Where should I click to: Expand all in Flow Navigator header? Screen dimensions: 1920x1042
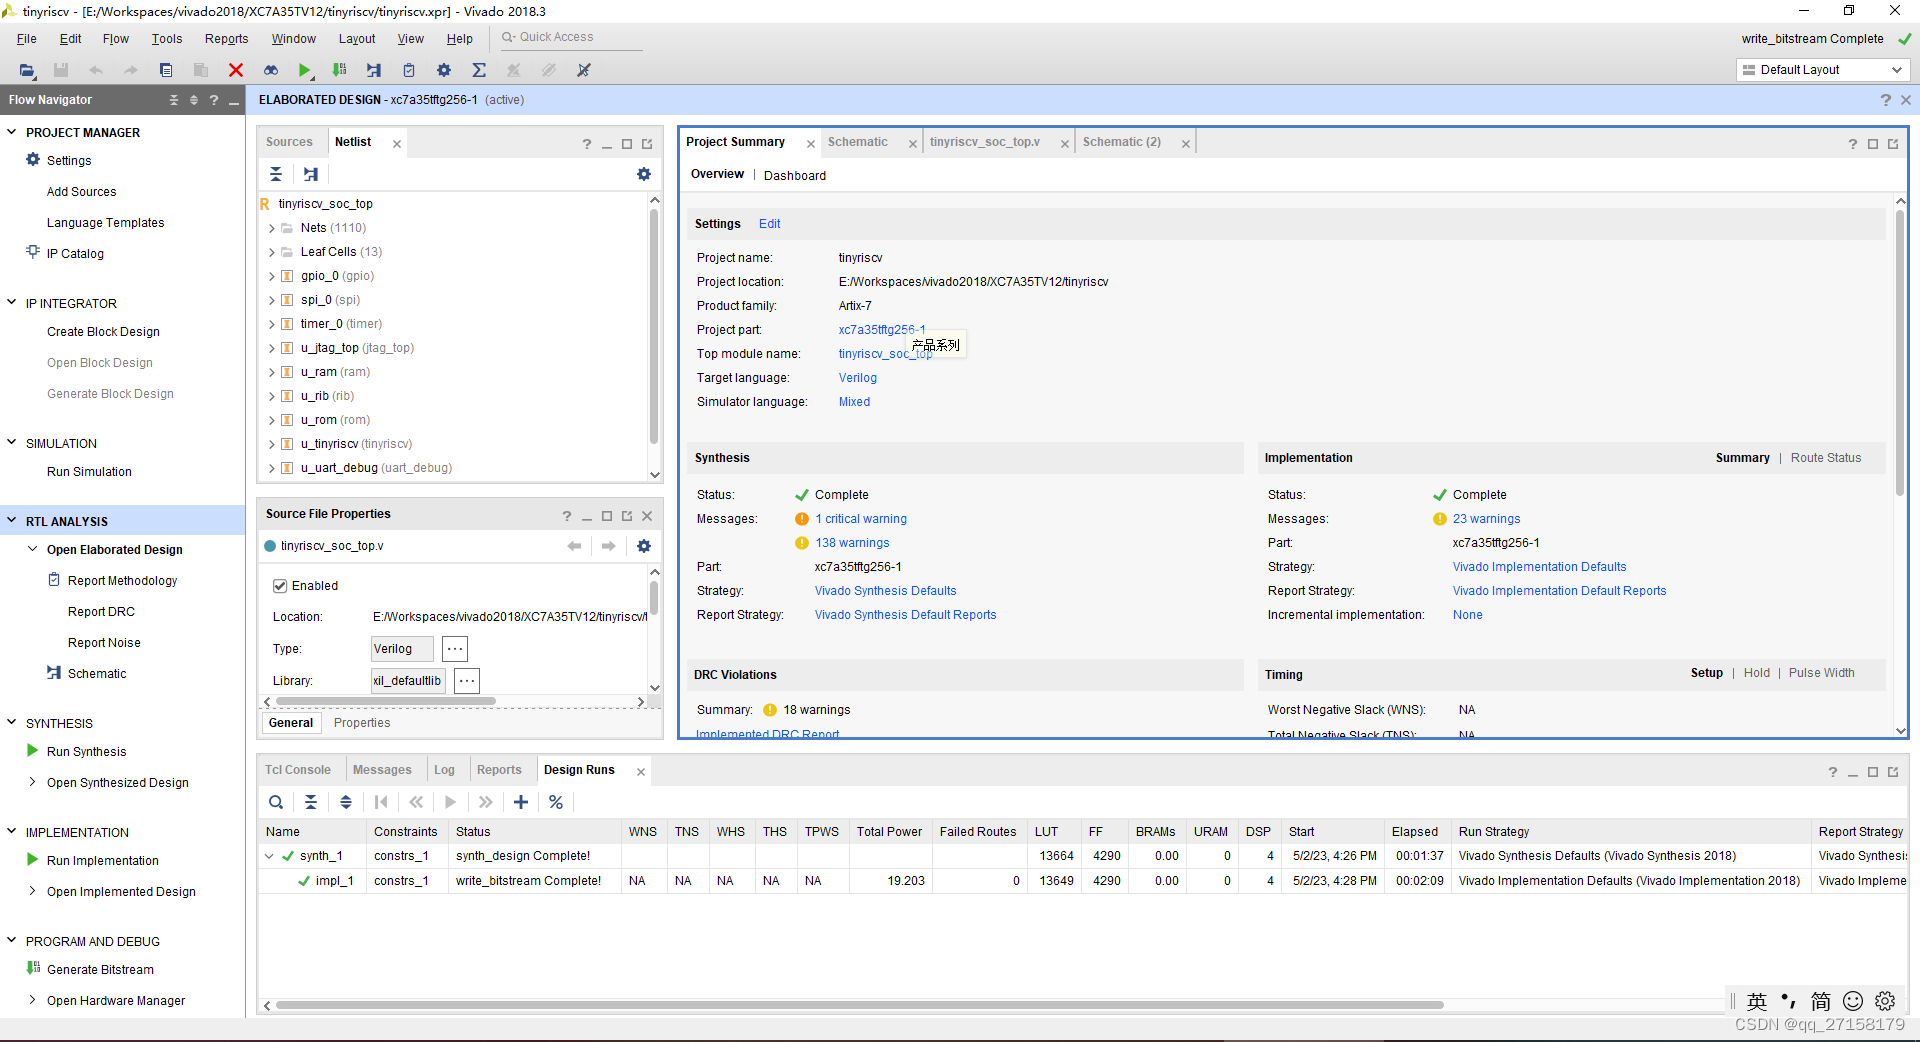pyautogui.click(x=194, y=100)
